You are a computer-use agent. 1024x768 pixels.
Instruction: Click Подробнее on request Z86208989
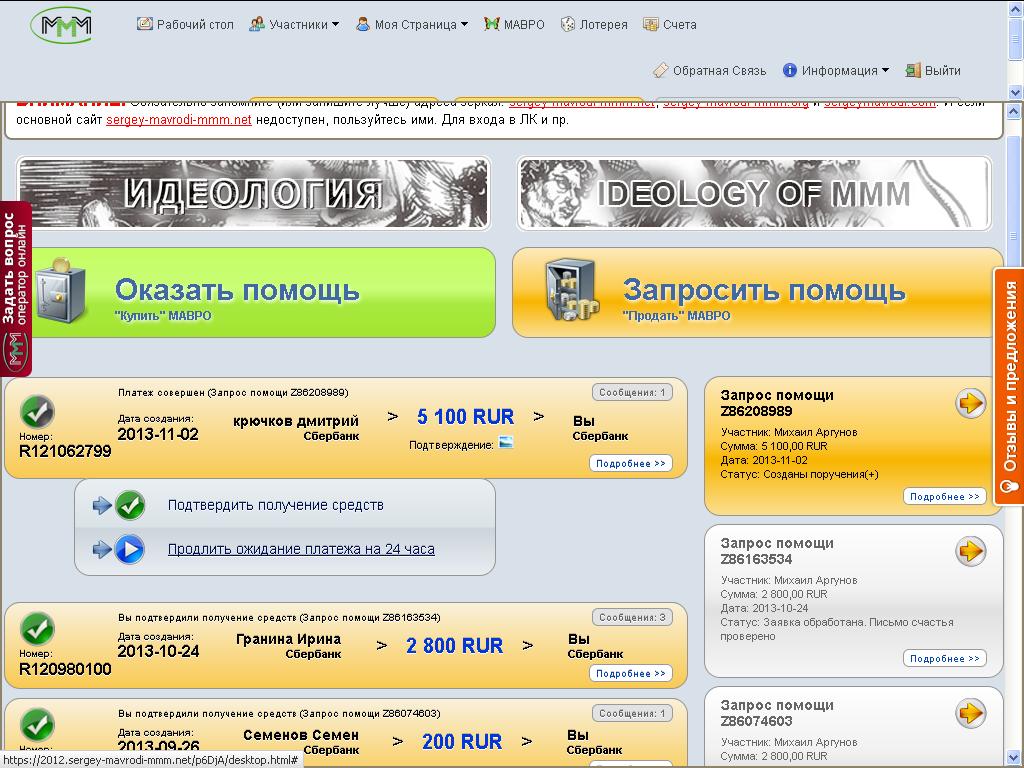[944, 496]
